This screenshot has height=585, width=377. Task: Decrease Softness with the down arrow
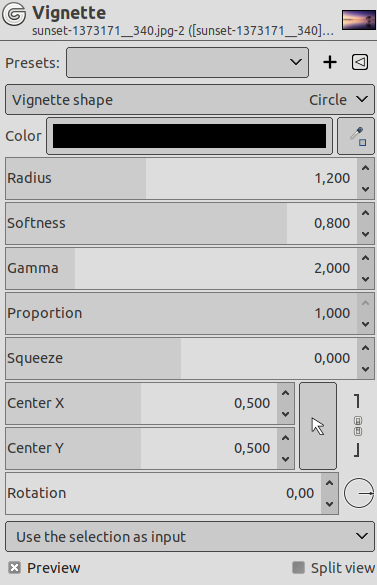point(365,234)
